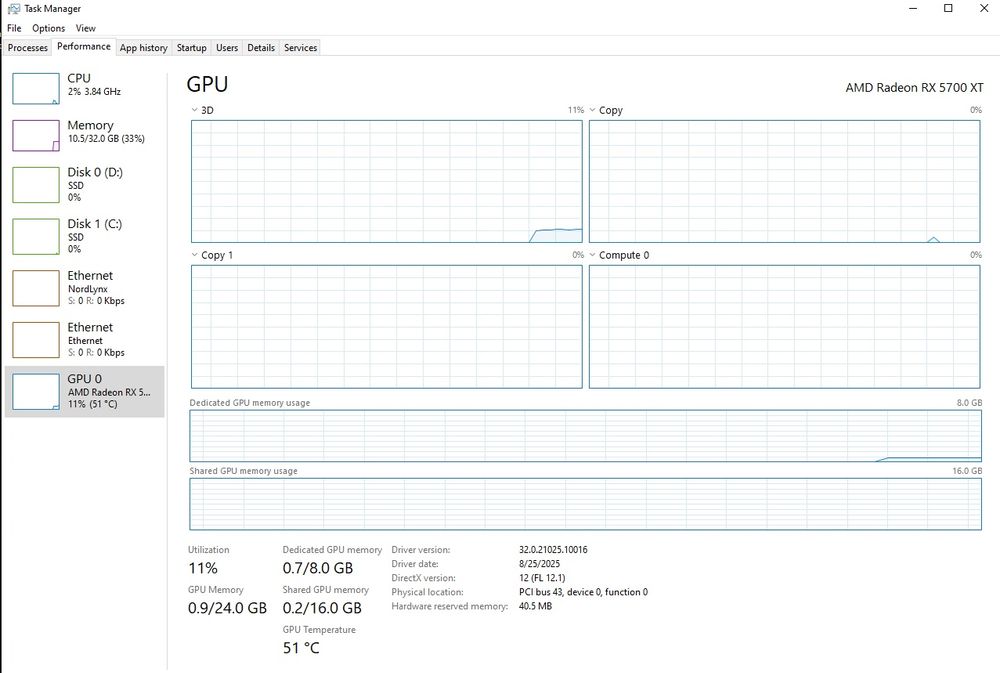Click the 'AMD Radeon RX 5700 XT' heading
This screenshot has width=1000, height=673.
(915, 88)
